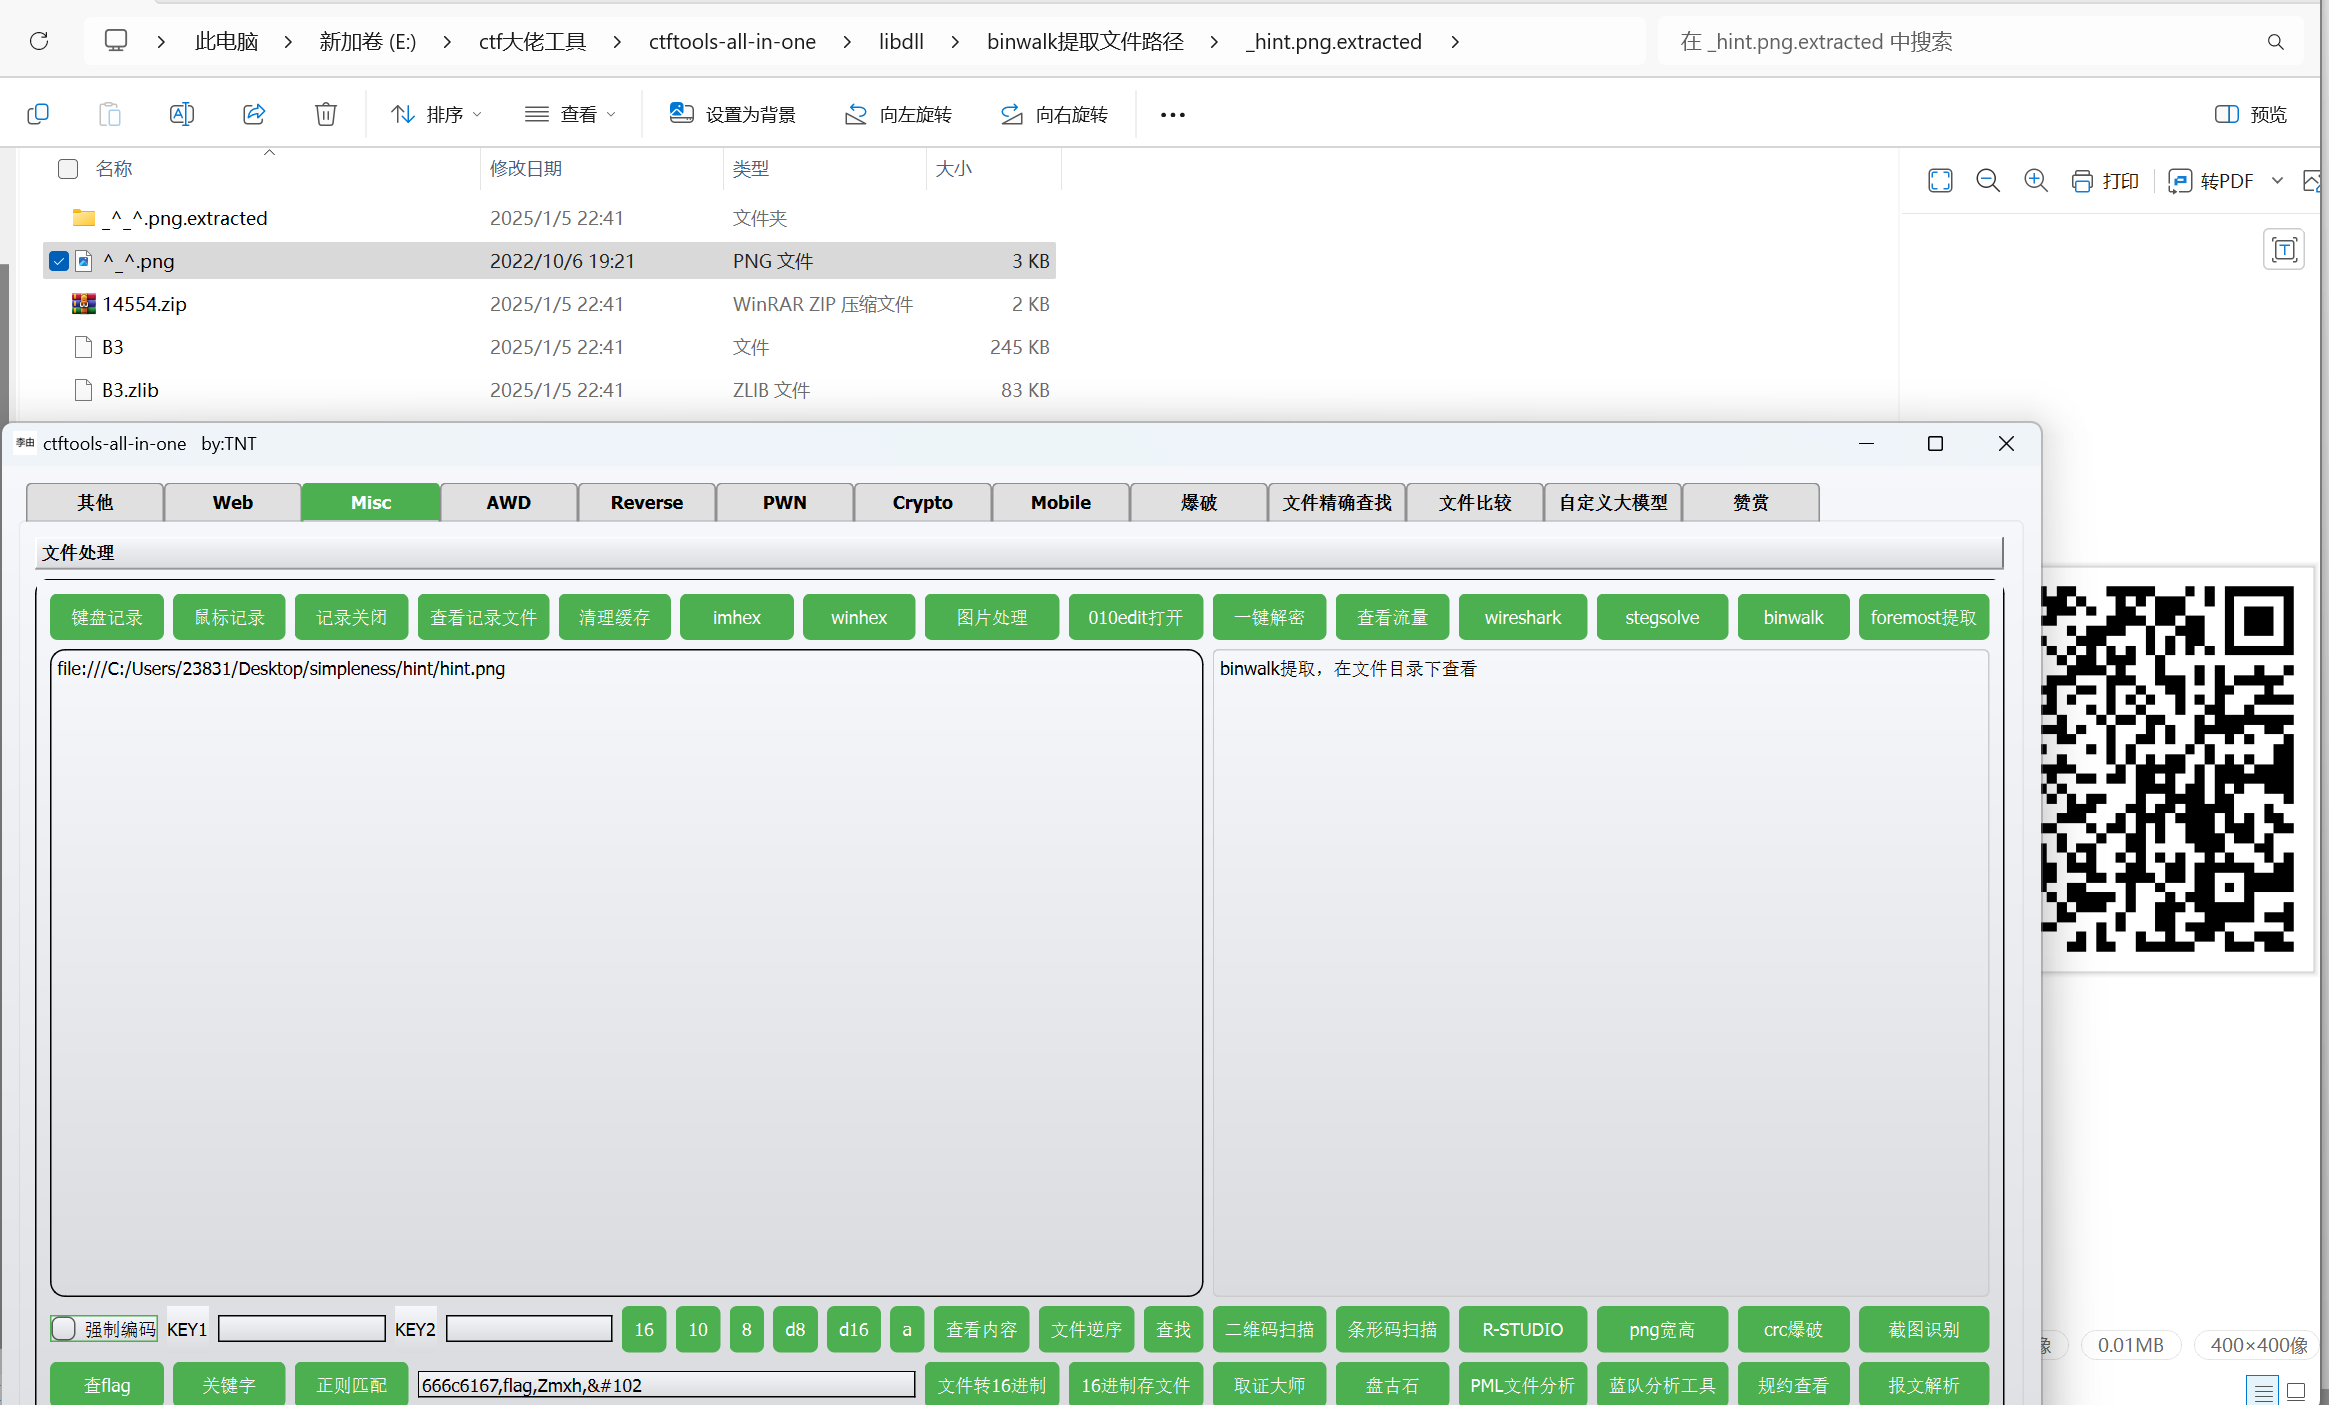
Task: Uncheck the checkbox for ^_^.png
Action: tap(59, 261)
